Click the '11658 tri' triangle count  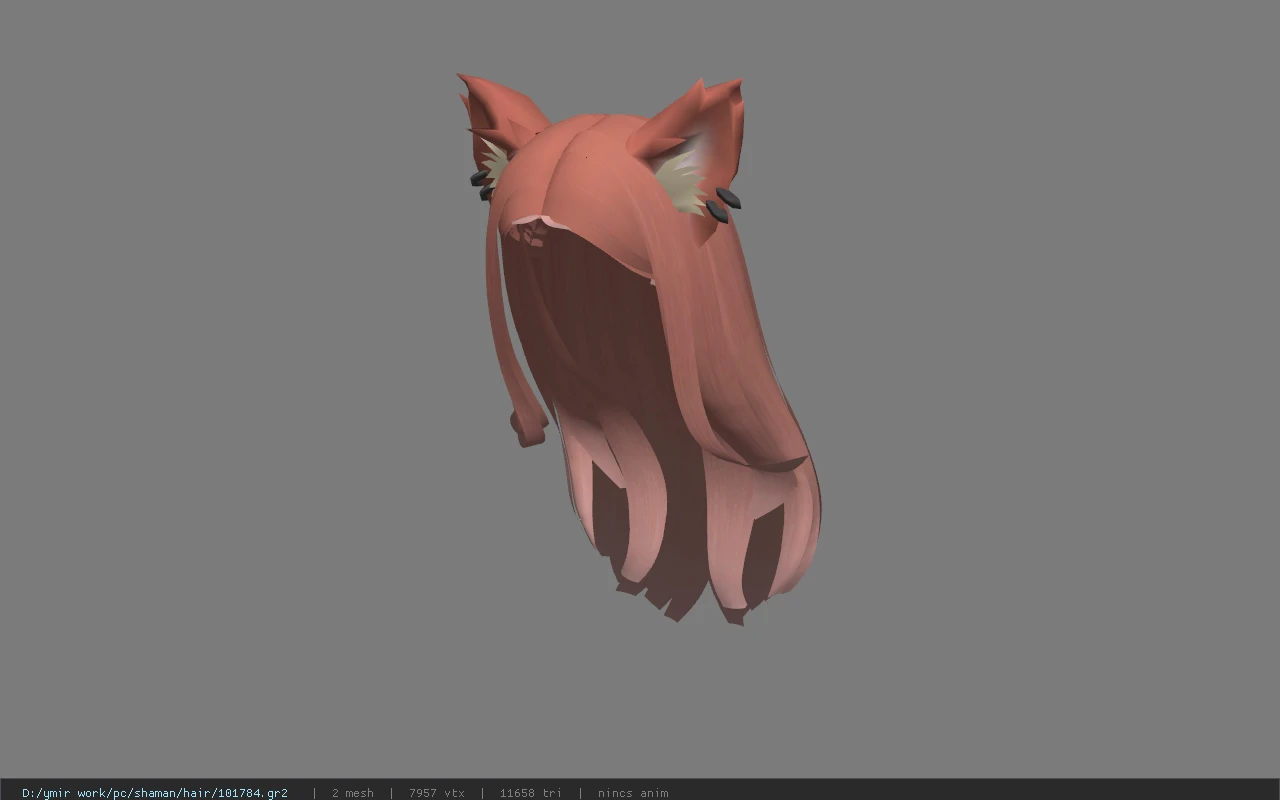[x=530, y=792]
